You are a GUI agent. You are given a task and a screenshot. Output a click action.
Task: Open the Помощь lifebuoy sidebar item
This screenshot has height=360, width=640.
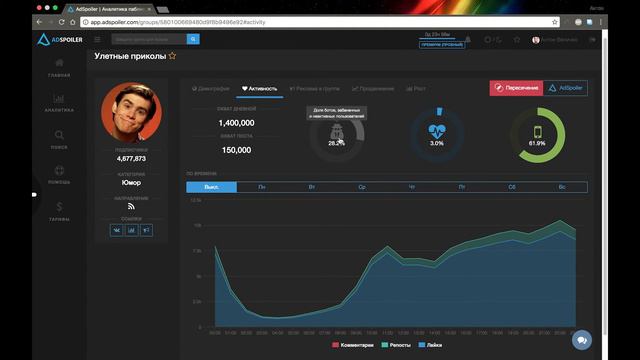coord(59,175)
